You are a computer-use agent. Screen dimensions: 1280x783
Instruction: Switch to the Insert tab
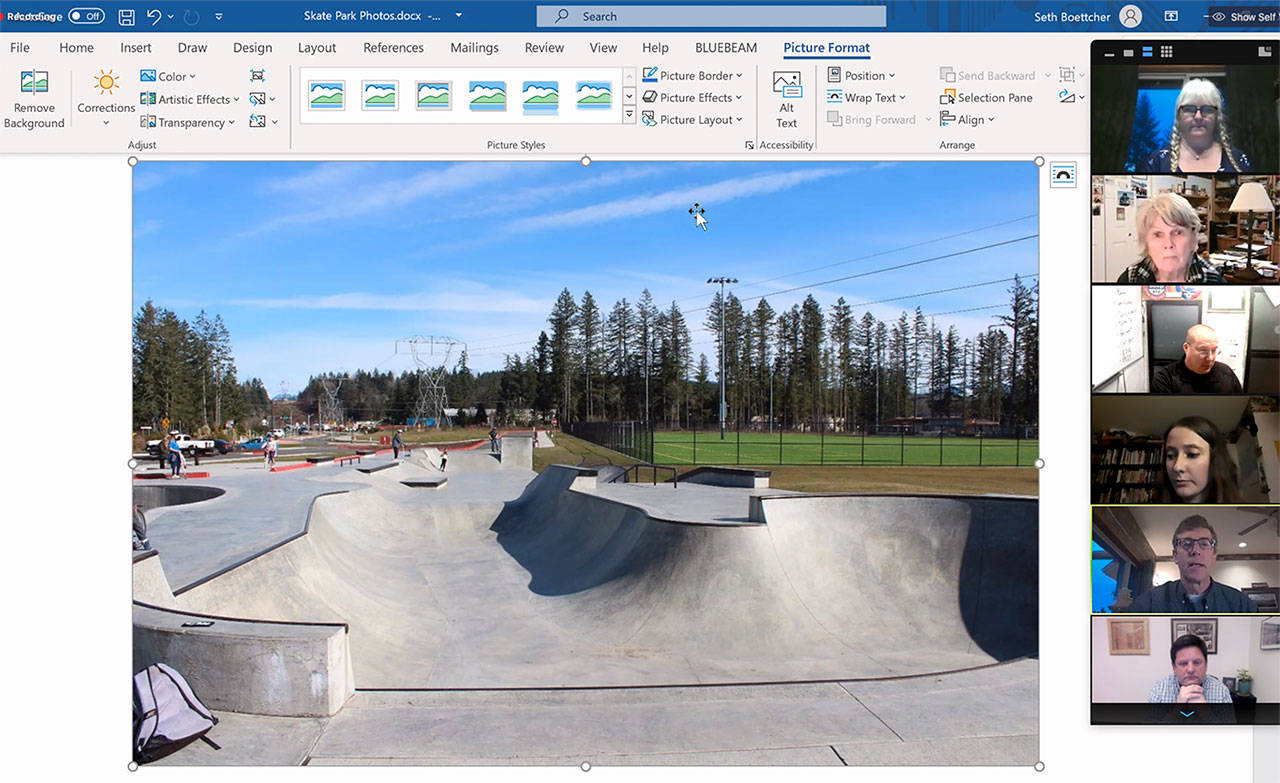click(136, 48)
